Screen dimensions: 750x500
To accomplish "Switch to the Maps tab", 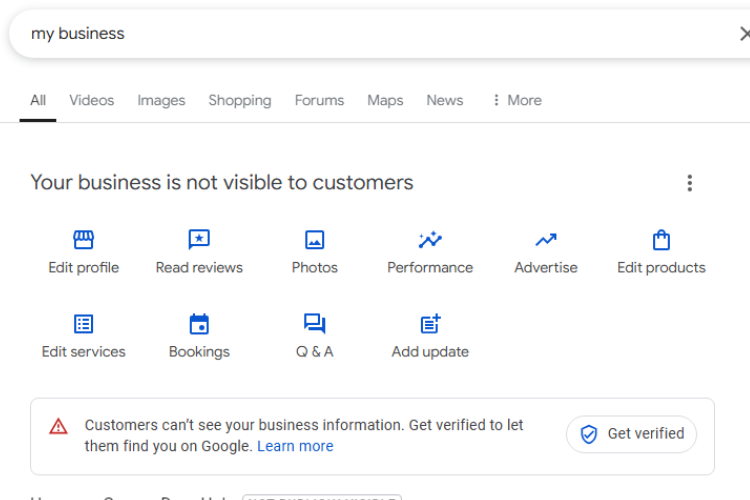I will (385, 100).
